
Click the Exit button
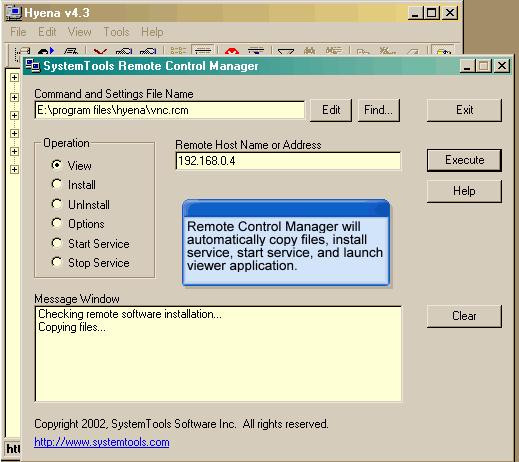464,110
